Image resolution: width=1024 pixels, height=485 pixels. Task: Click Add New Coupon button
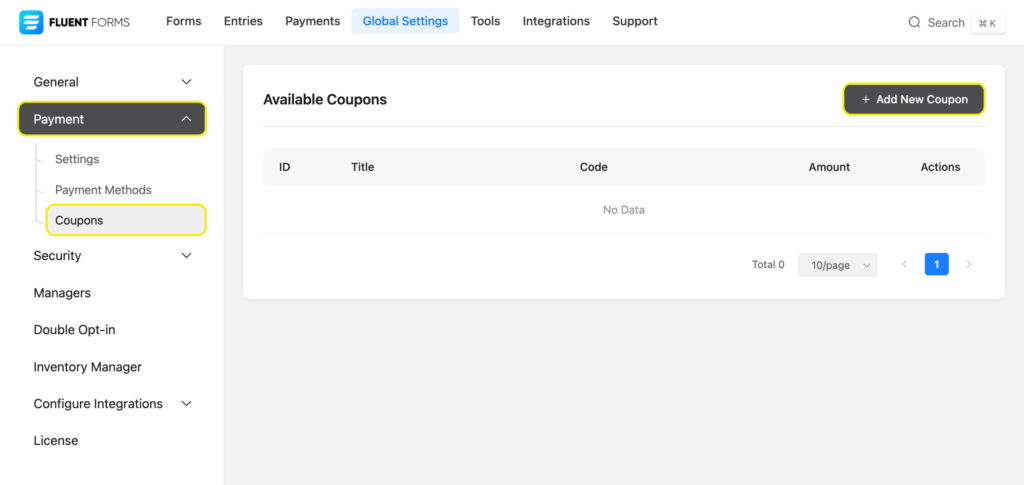(x=914, y=99)
